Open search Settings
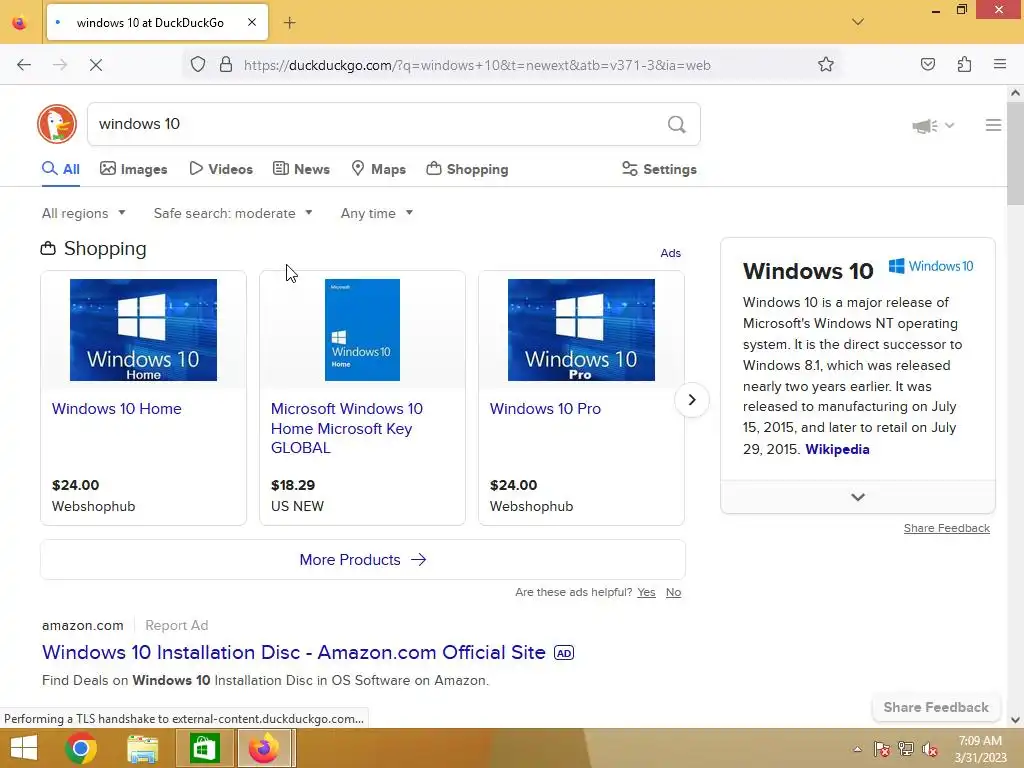Image resolution: width=1024 pixels, height=768 pixels. (x=660, y=169)
